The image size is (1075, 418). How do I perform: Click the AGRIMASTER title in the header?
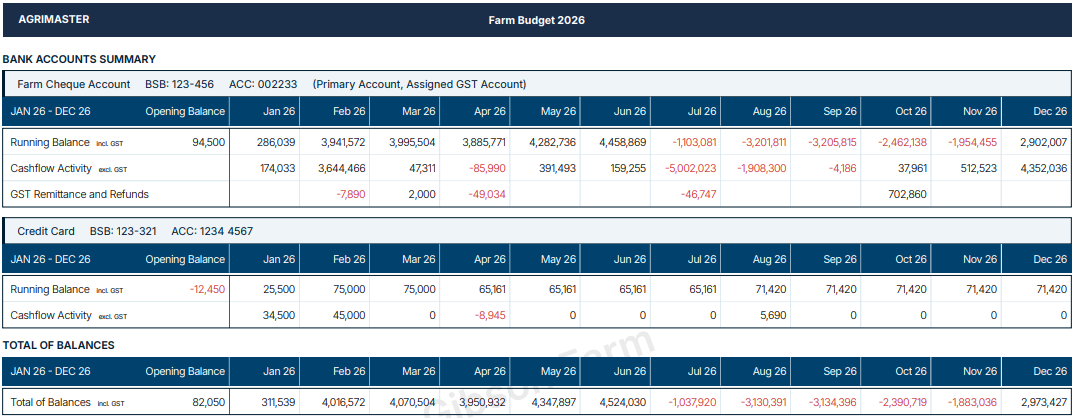pyautogui.click(x=53, y=20)
